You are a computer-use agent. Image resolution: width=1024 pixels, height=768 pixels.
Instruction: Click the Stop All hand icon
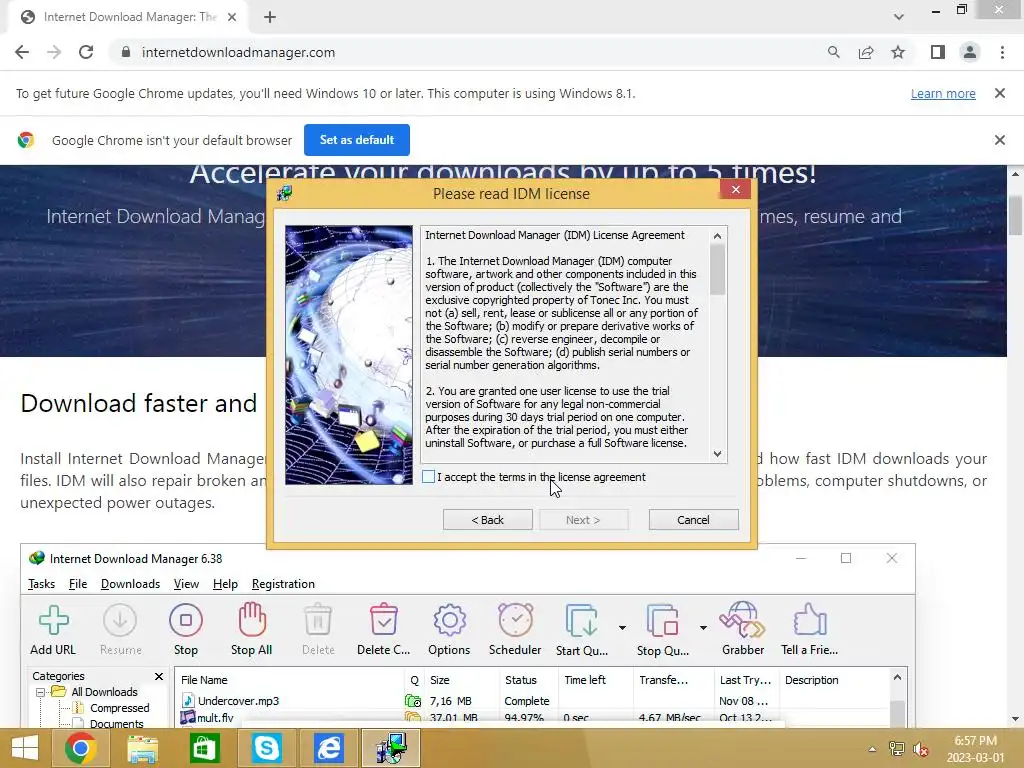[251, 620]
